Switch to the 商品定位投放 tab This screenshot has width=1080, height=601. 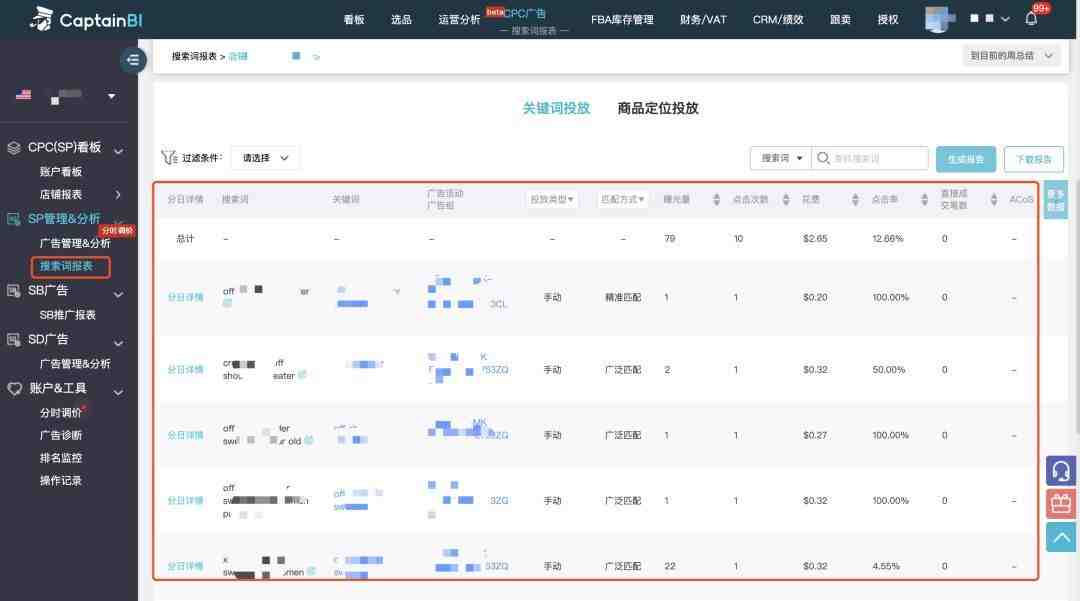[x=658, y=108]
